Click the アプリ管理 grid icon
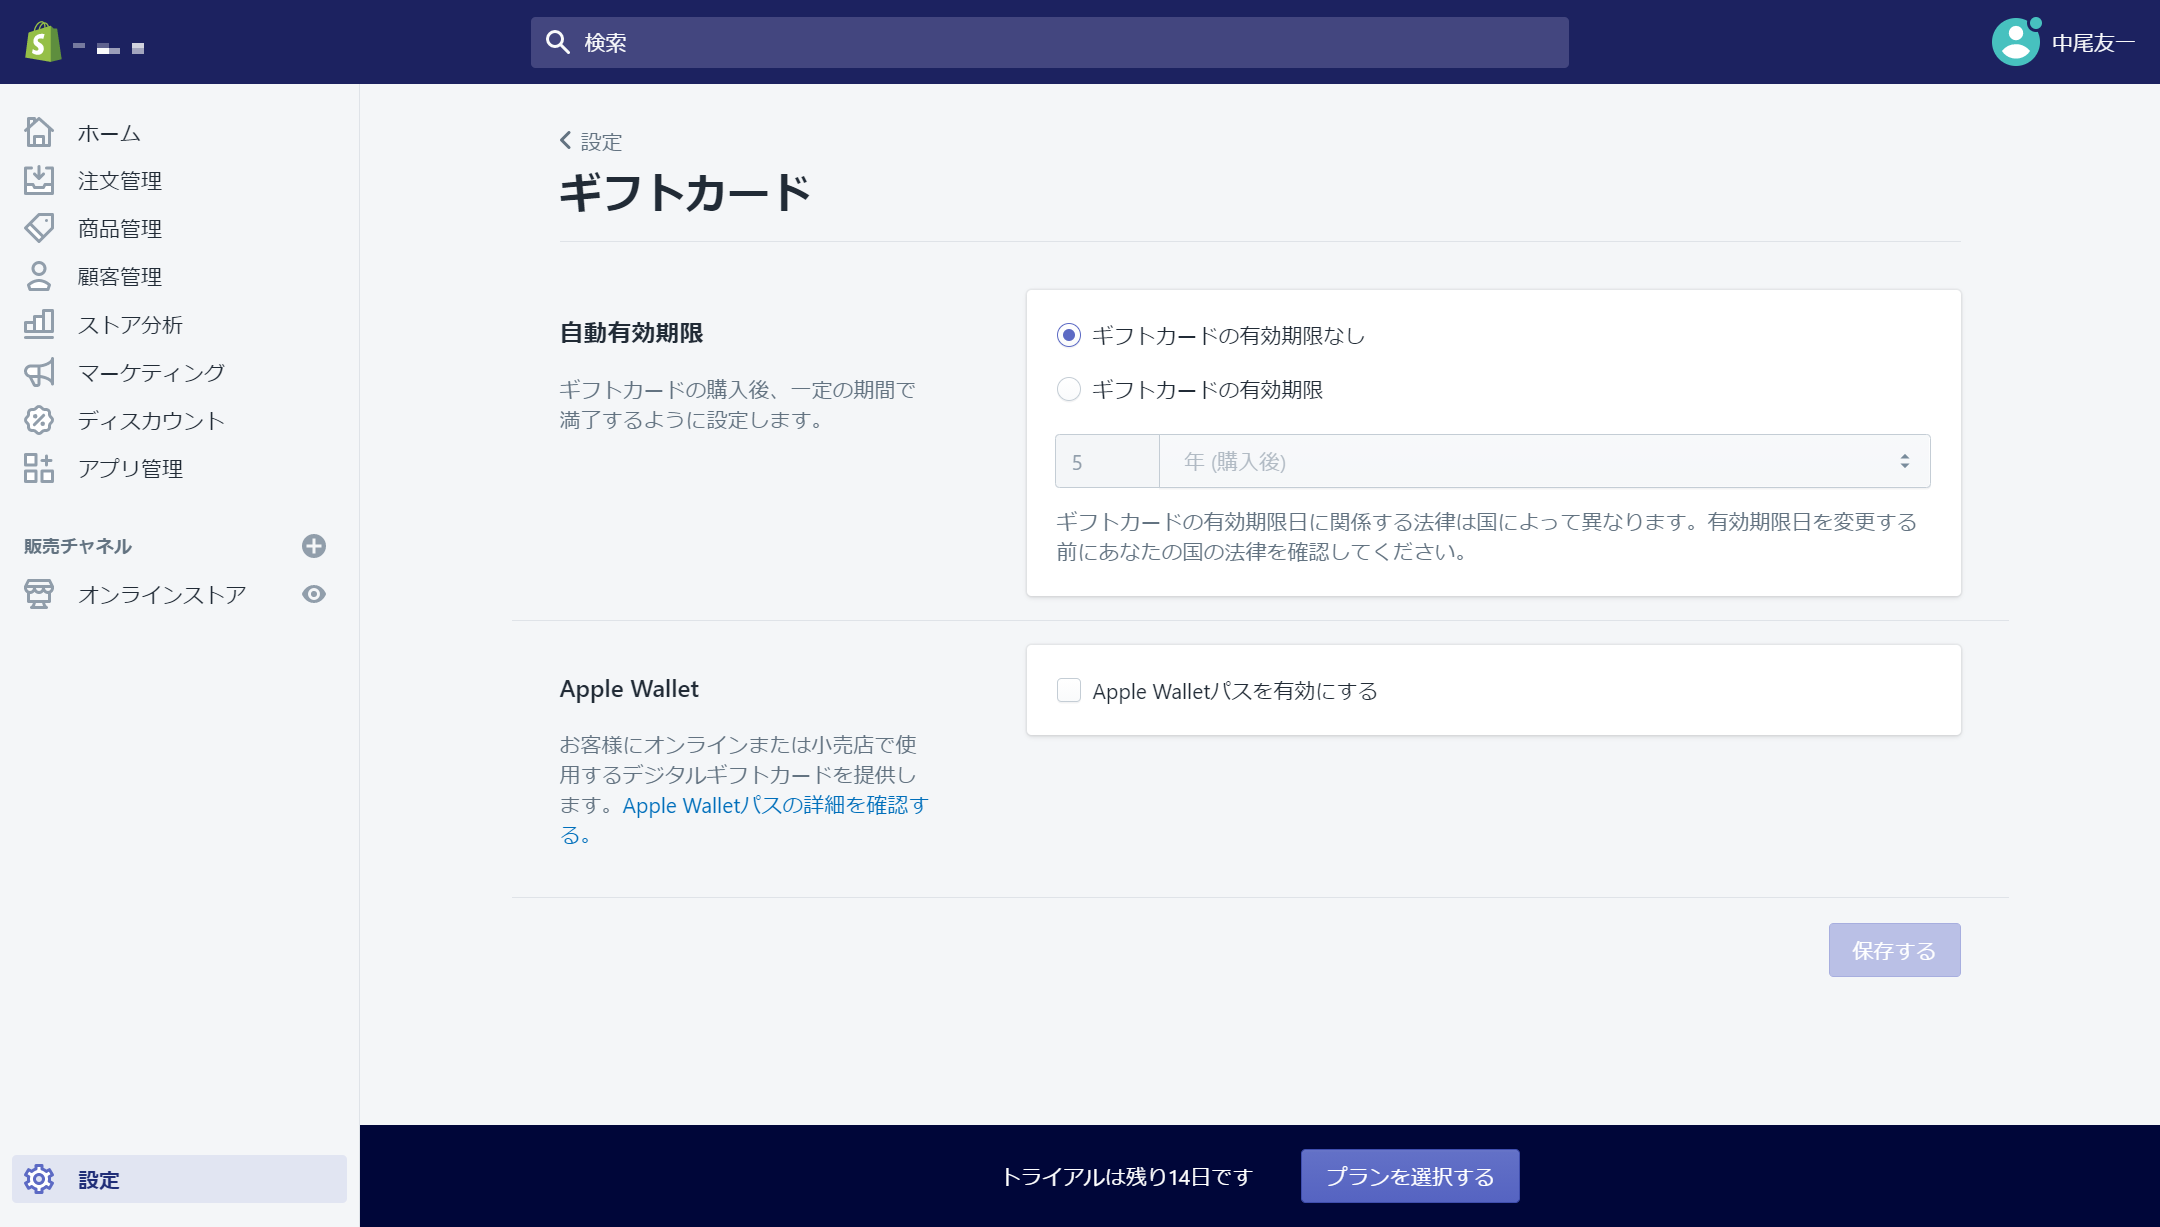Viewport: 2160px width, 1227px height. pyautogui.click(x=39, y=468)
